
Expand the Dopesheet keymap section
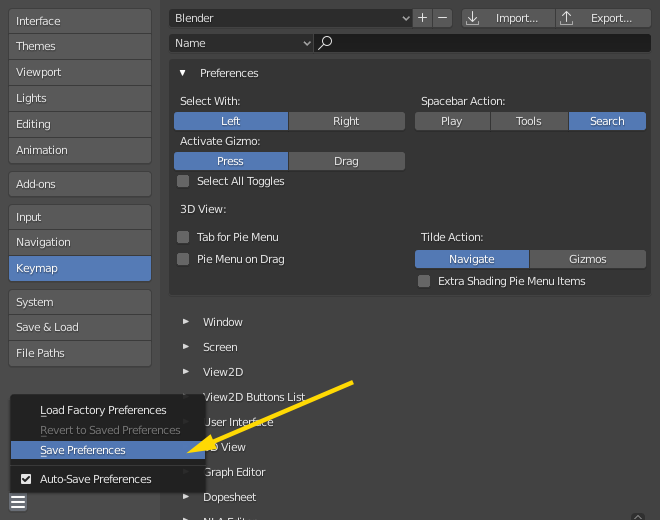[186, 497]
